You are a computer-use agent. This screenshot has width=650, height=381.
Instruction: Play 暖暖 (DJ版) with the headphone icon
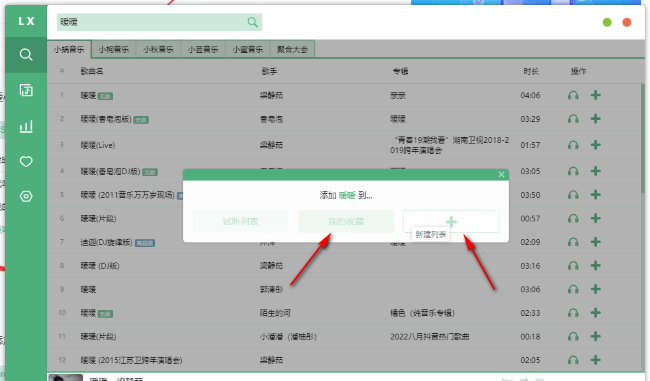(573, 265)
